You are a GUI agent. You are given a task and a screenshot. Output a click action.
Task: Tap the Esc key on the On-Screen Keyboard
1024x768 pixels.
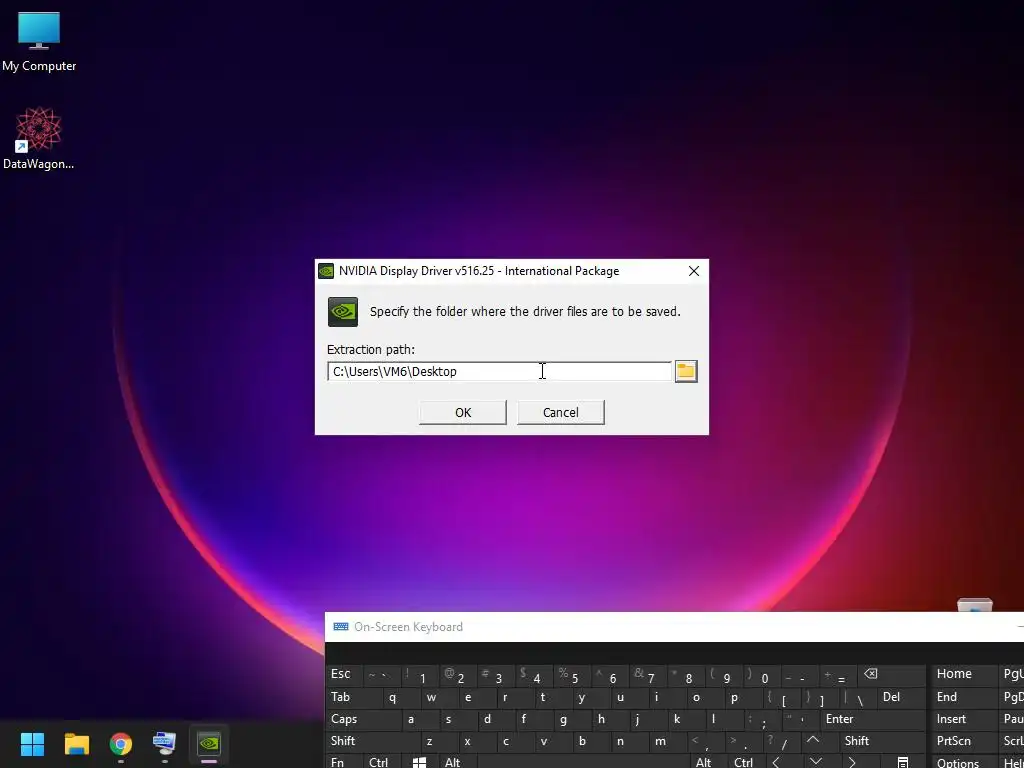(x=344, y=675)
